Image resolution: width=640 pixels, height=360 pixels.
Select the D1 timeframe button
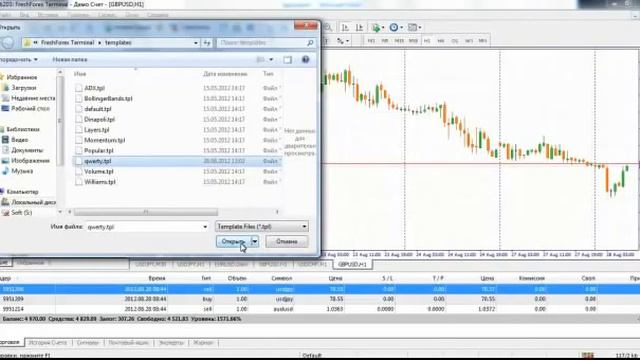[455, 41]
